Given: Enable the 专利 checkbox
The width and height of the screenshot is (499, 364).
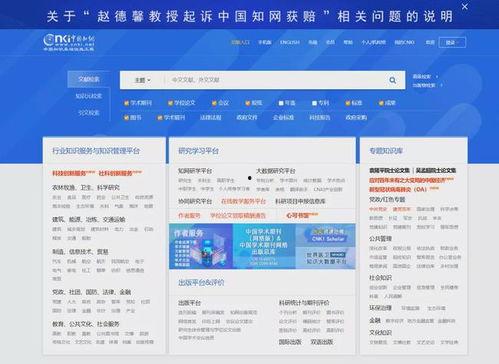Looking at the screenshot, I should [x=314, y=103].
